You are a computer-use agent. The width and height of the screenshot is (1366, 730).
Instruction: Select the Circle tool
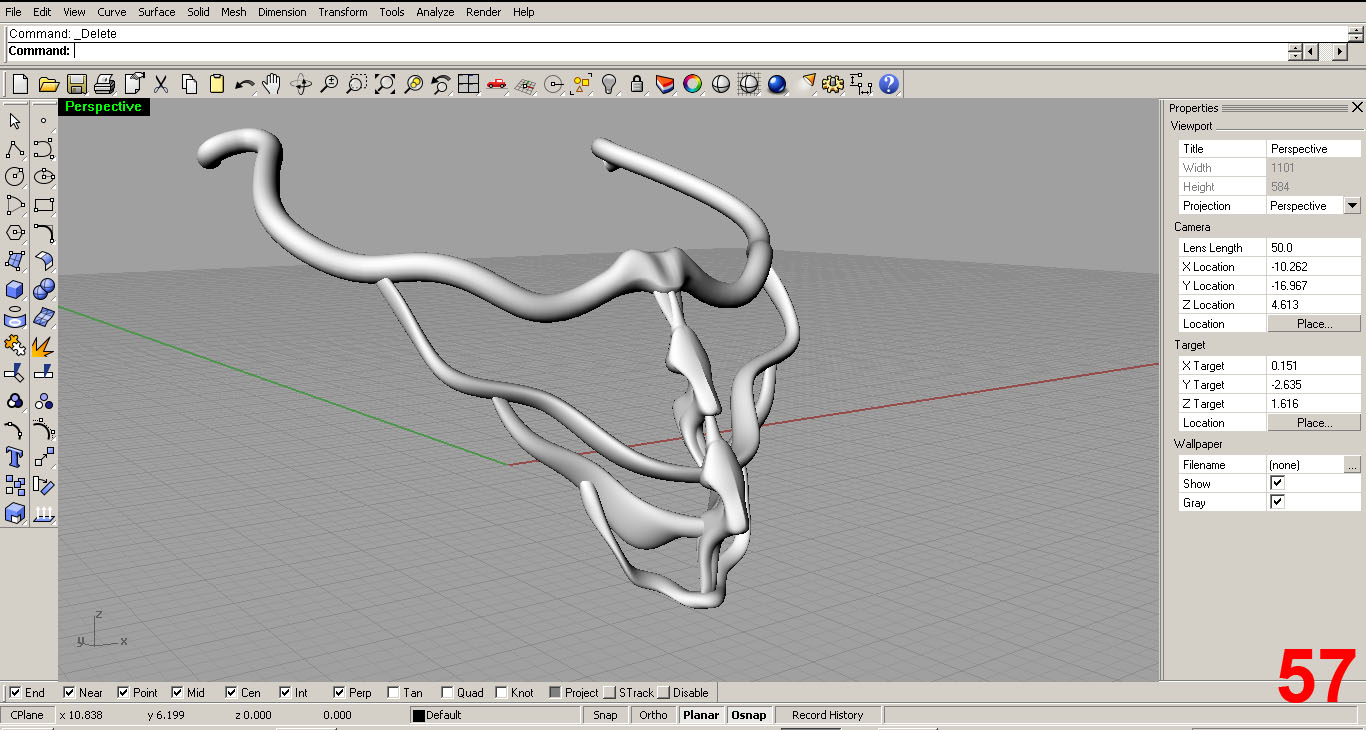click(x=15, y=177)
